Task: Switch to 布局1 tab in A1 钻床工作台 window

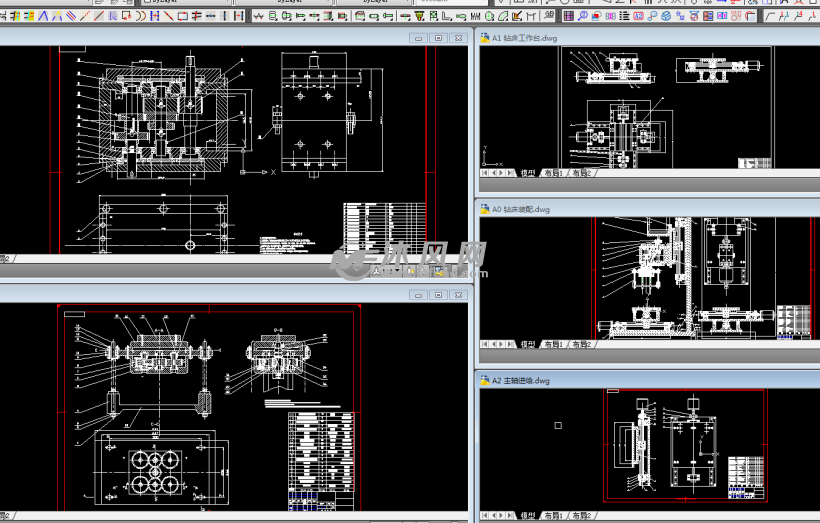Action: click(x=554, y=173)
